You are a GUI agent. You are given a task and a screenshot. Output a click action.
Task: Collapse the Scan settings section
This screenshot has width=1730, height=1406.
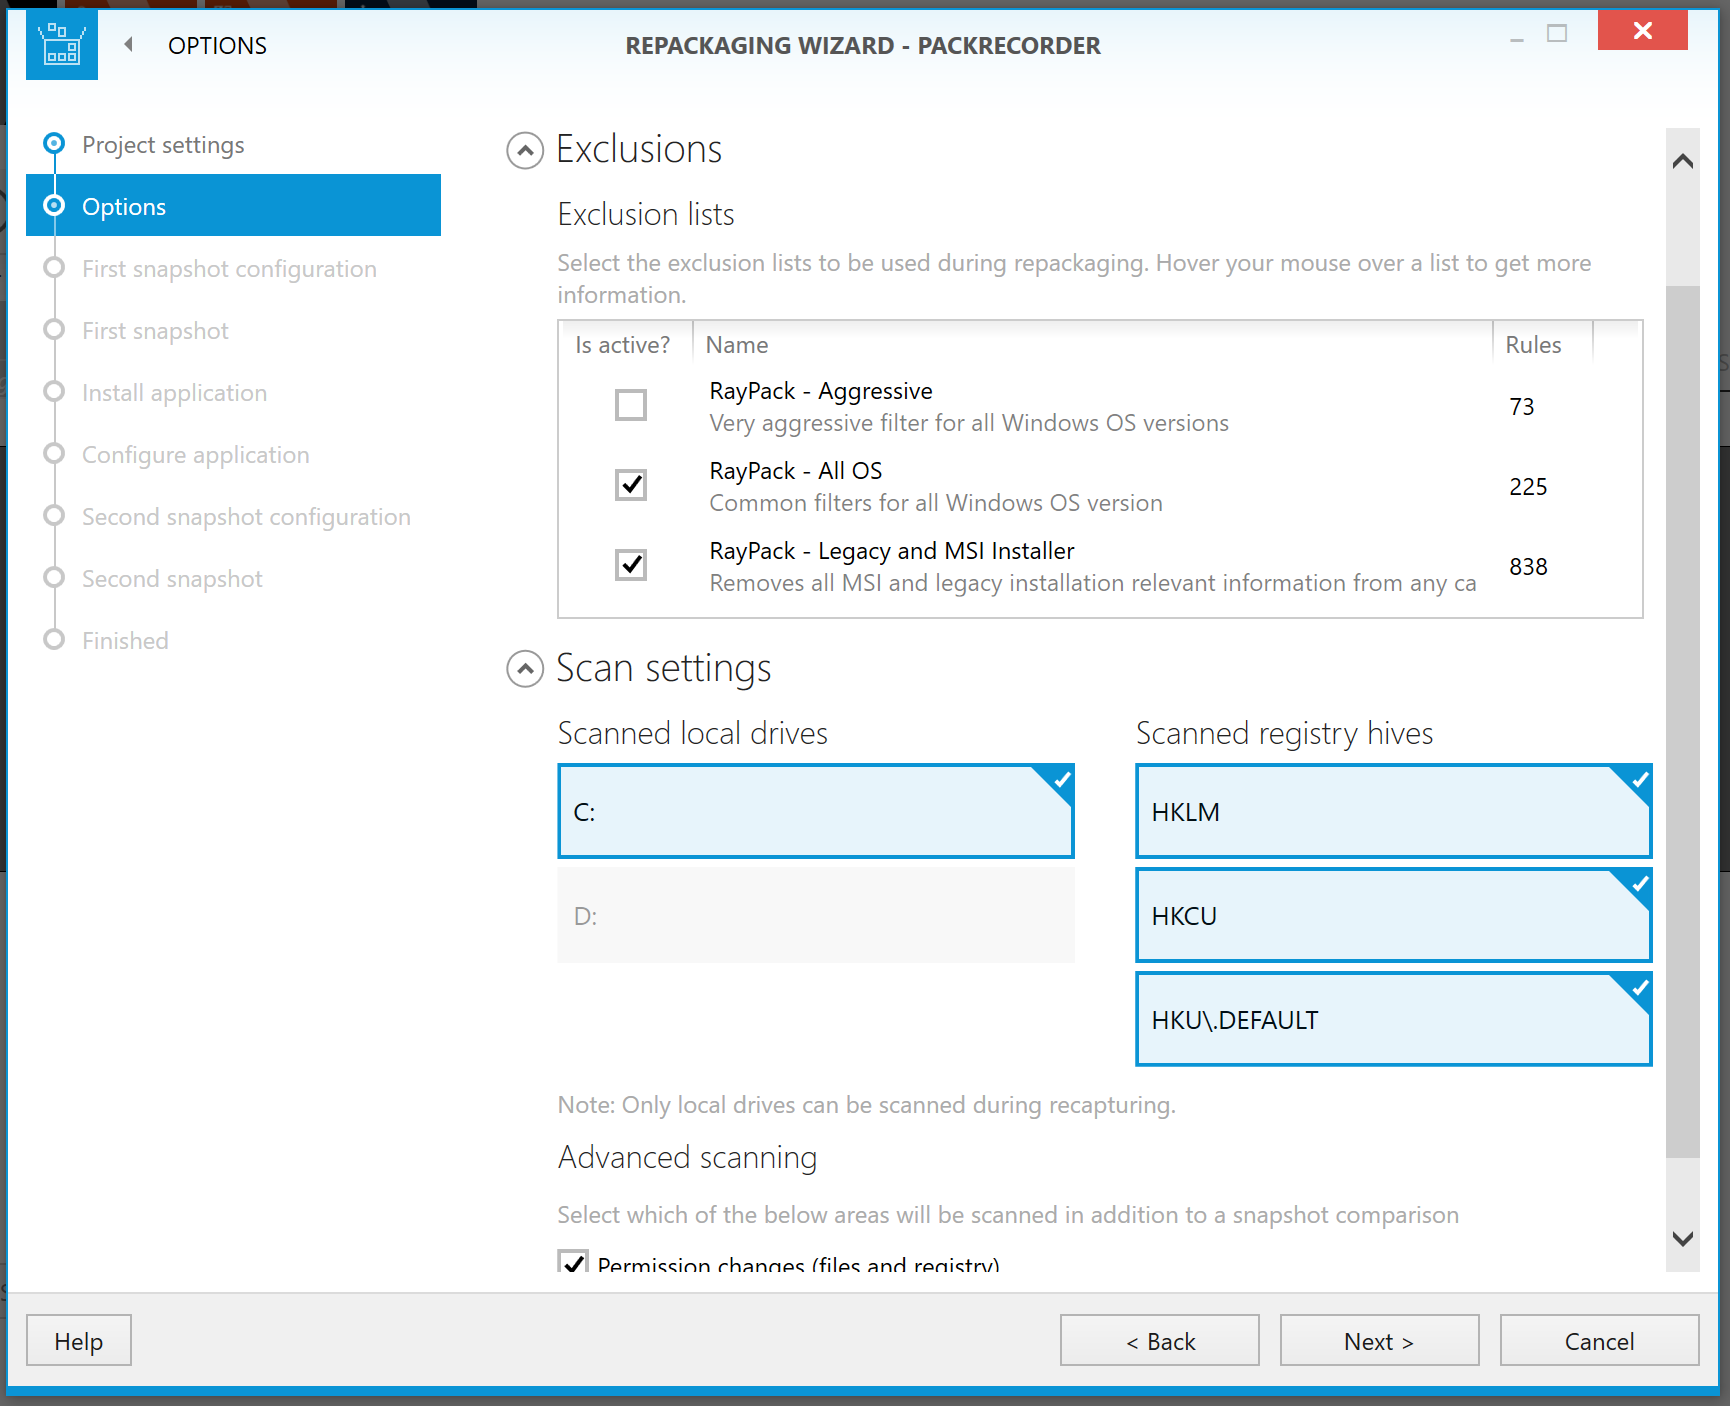[525, 669]
